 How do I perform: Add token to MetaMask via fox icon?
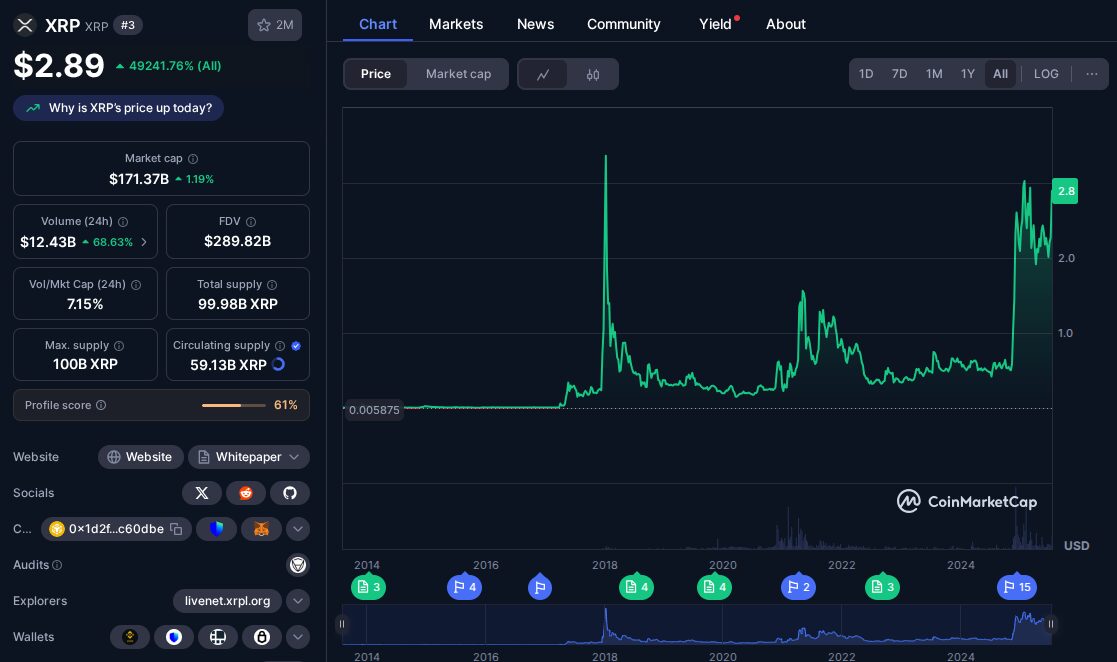click(x=261, y=529)
